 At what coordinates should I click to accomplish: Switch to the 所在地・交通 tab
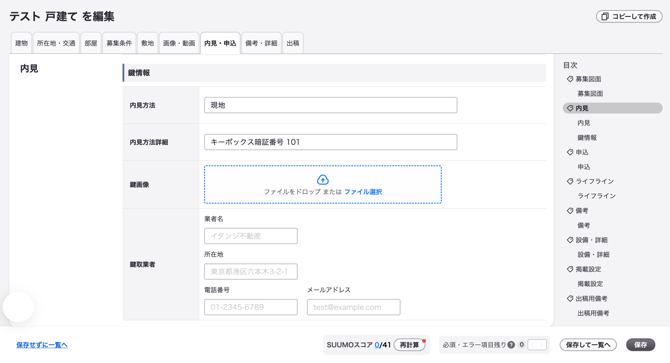(x=56, y=43)
